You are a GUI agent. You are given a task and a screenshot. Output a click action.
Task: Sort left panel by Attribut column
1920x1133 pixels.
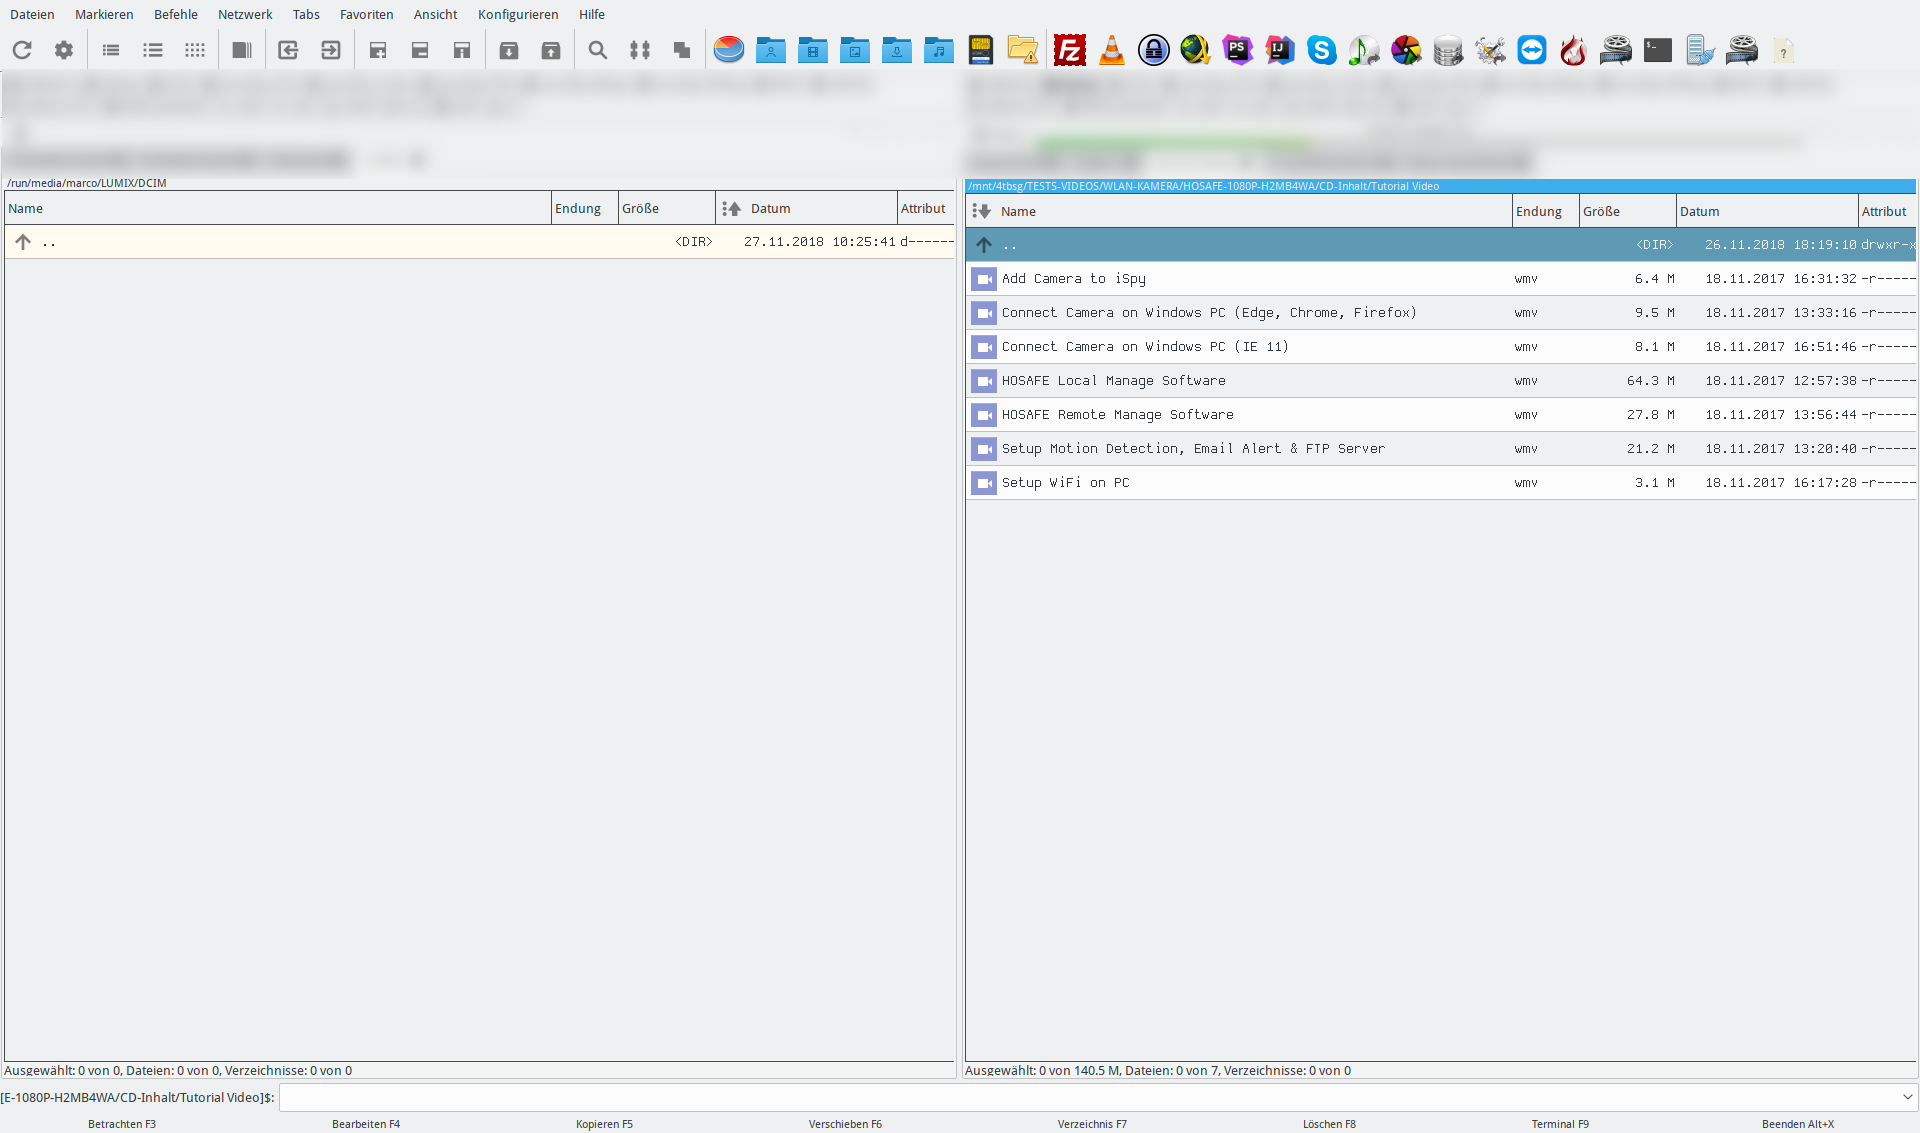coord(926,208)
